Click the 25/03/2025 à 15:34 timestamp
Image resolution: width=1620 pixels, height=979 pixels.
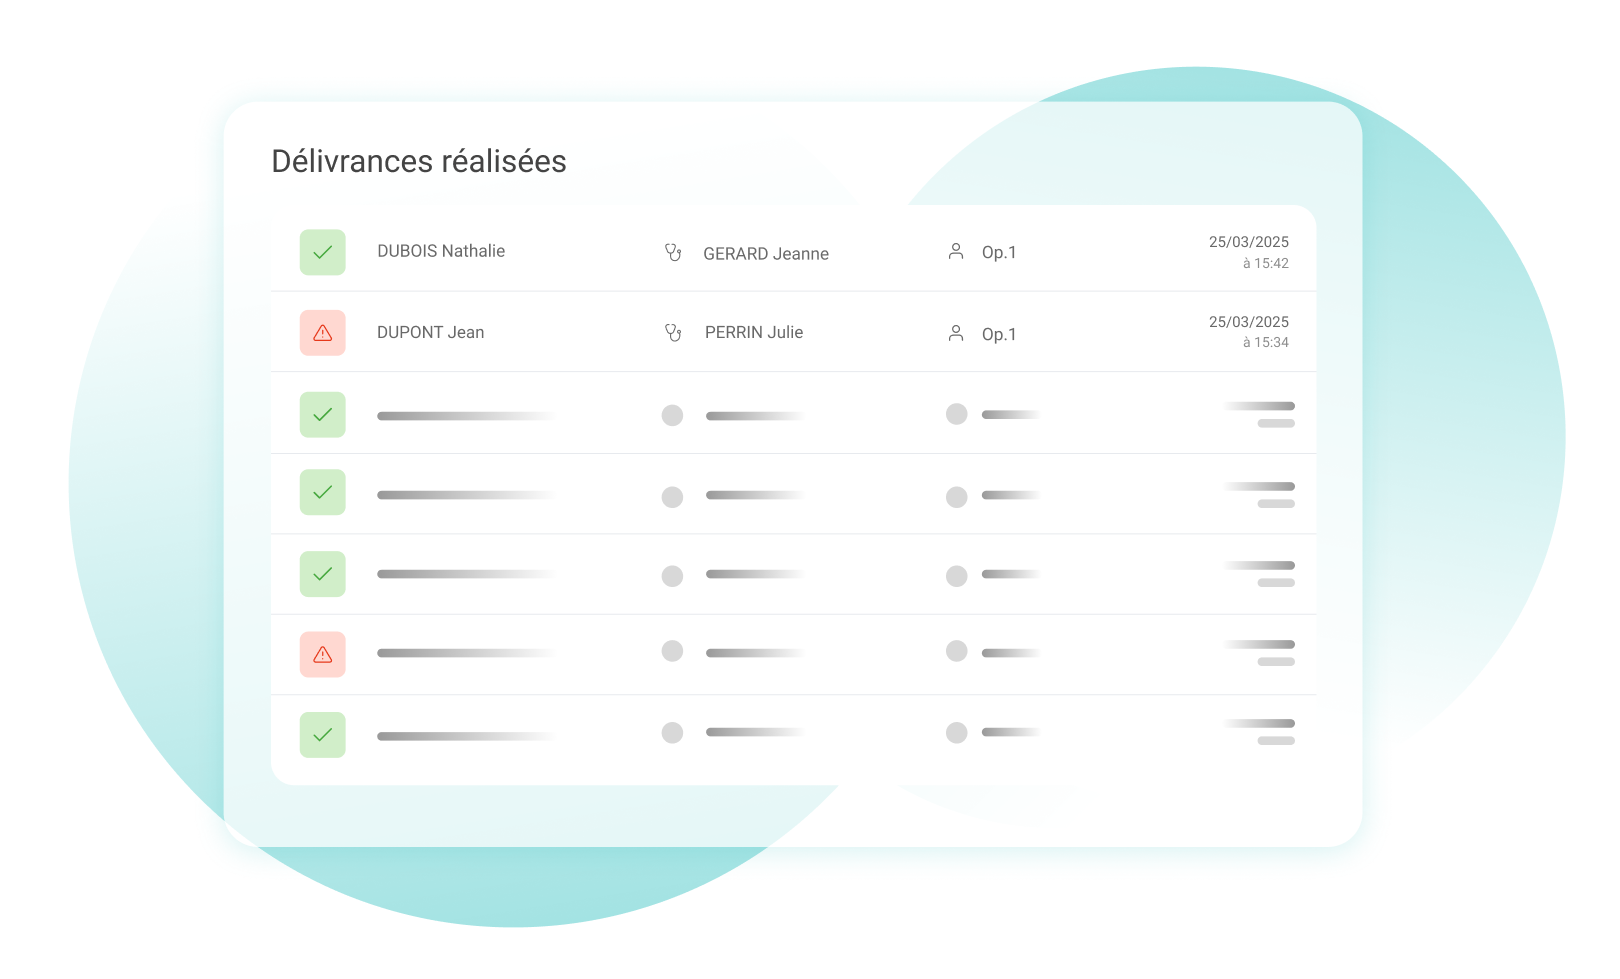pyautogui.click(x=1248, y=332)
